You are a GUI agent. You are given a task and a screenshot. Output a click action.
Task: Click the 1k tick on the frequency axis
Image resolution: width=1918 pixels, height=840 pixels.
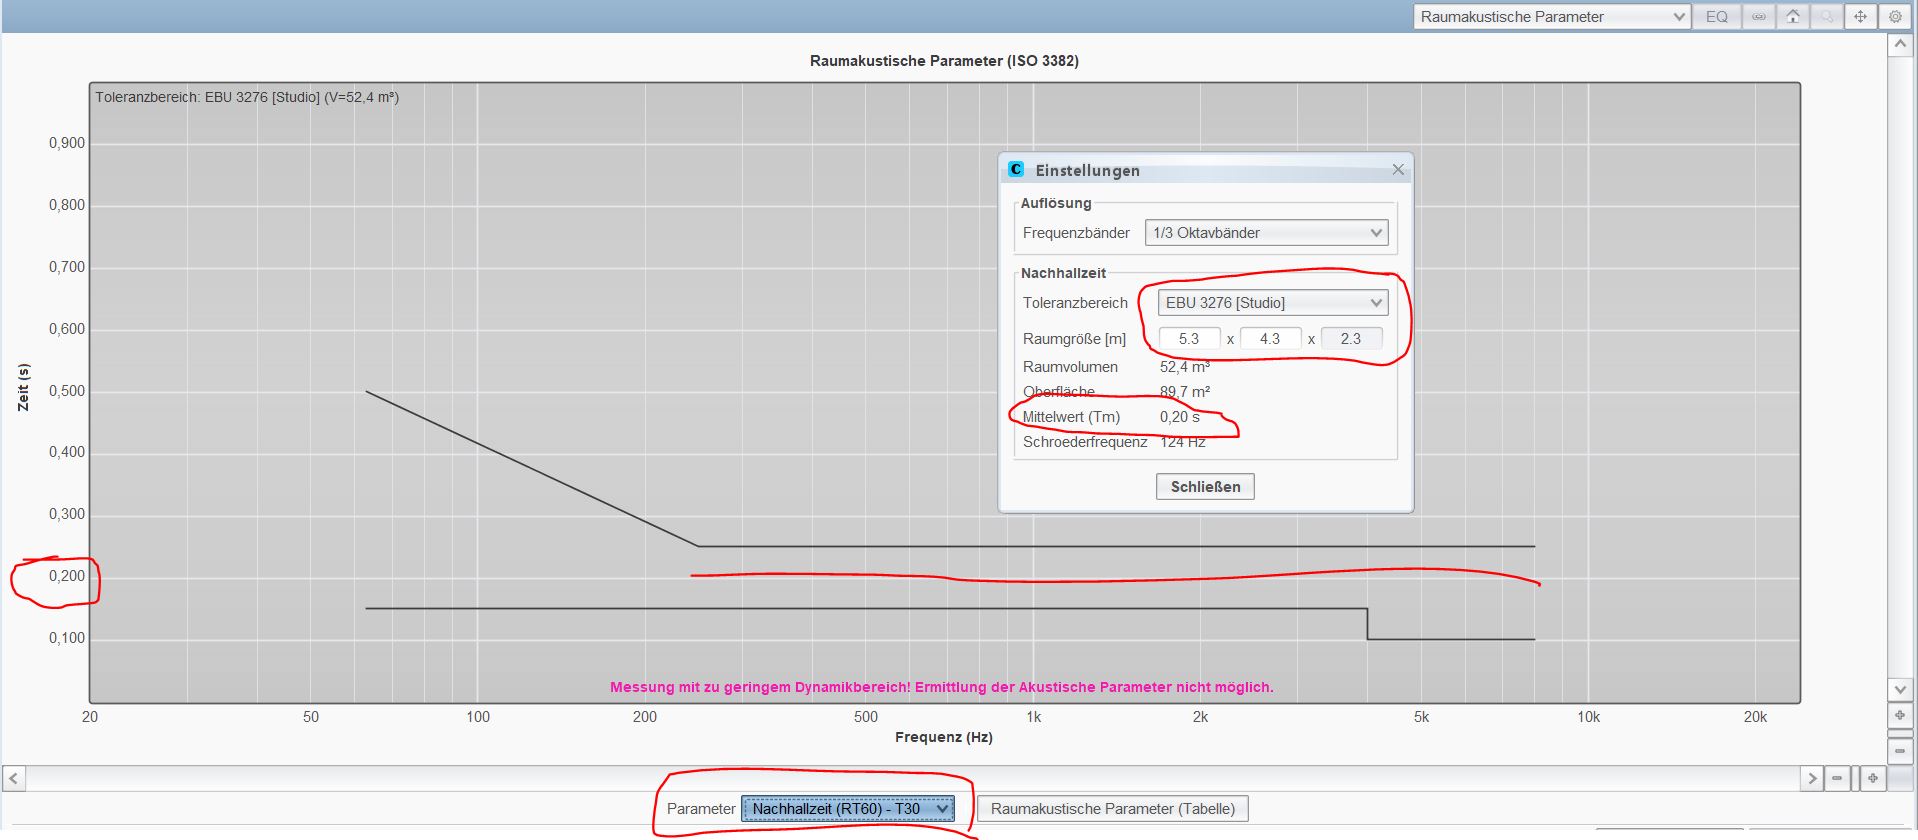click(x=1034, y=717)
